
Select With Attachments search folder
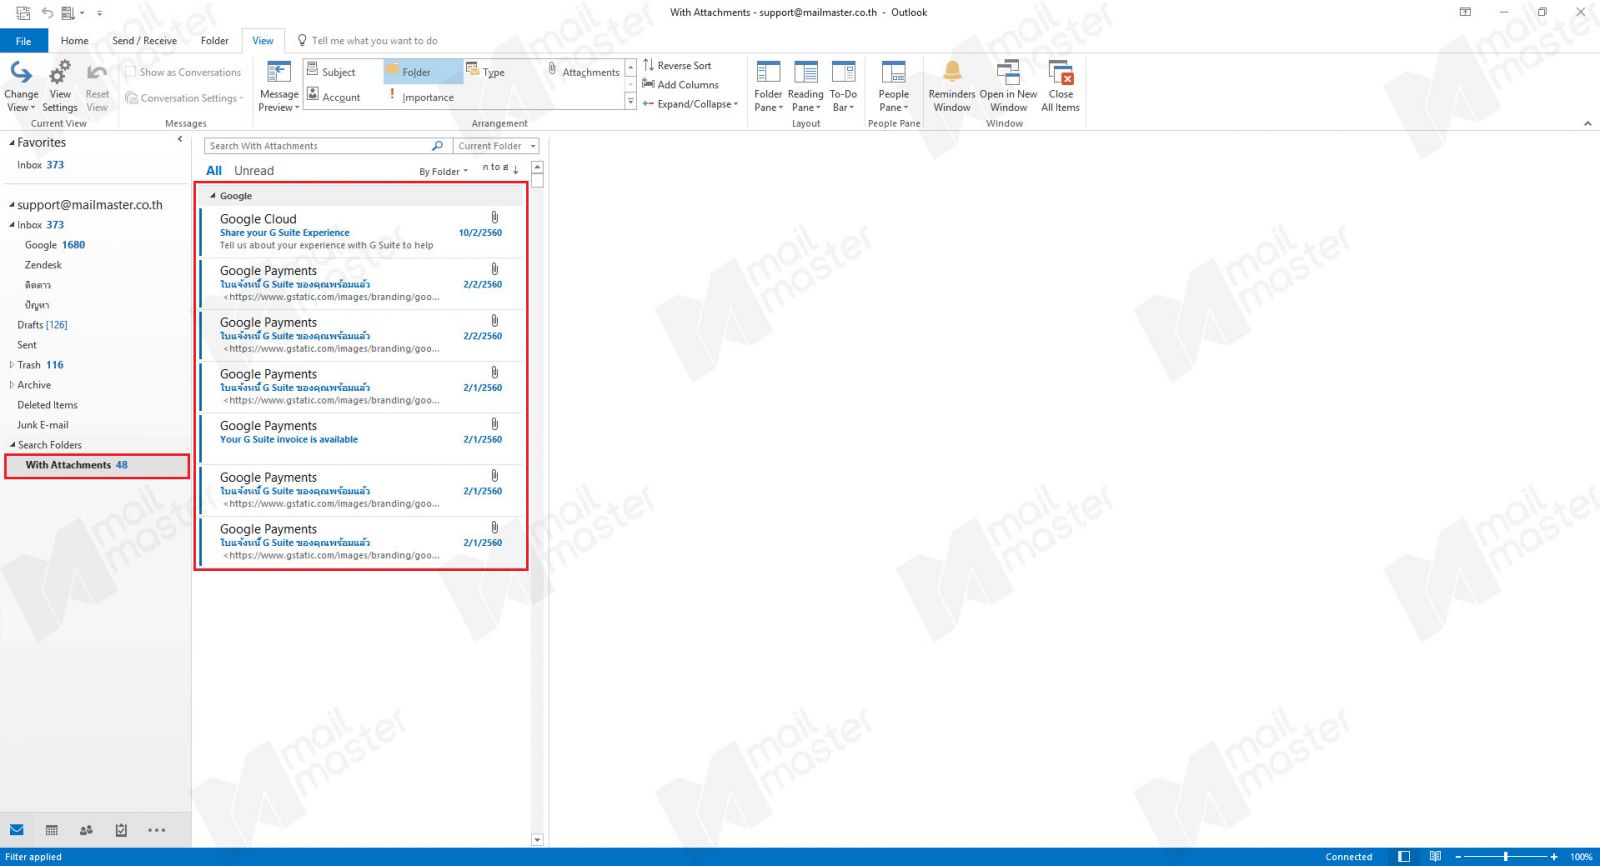pyautogui.click(x=96, y=465)
